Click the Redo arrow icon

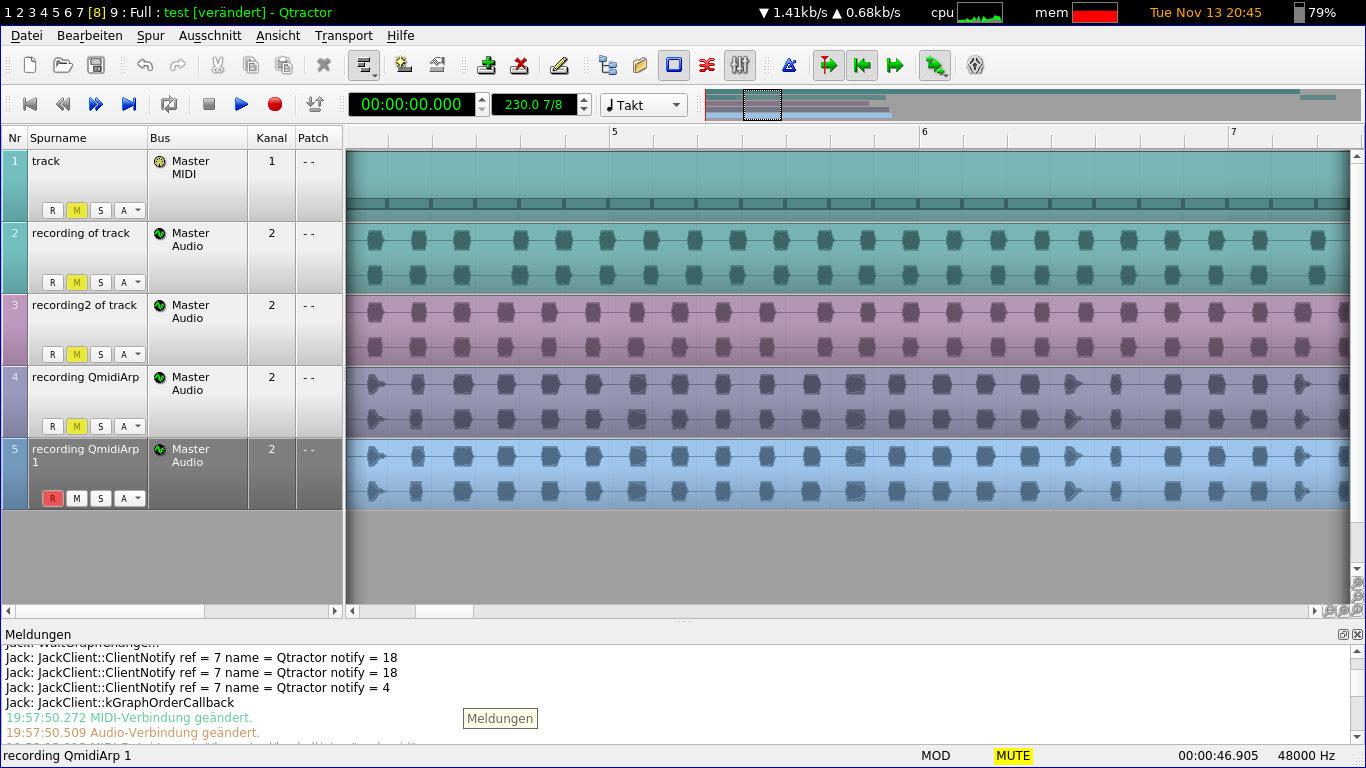(178, 65)
